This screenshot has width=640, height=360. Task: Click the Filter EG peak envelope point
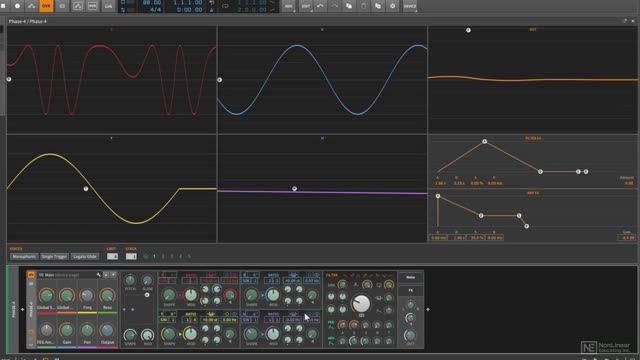[x=484, y=141]
